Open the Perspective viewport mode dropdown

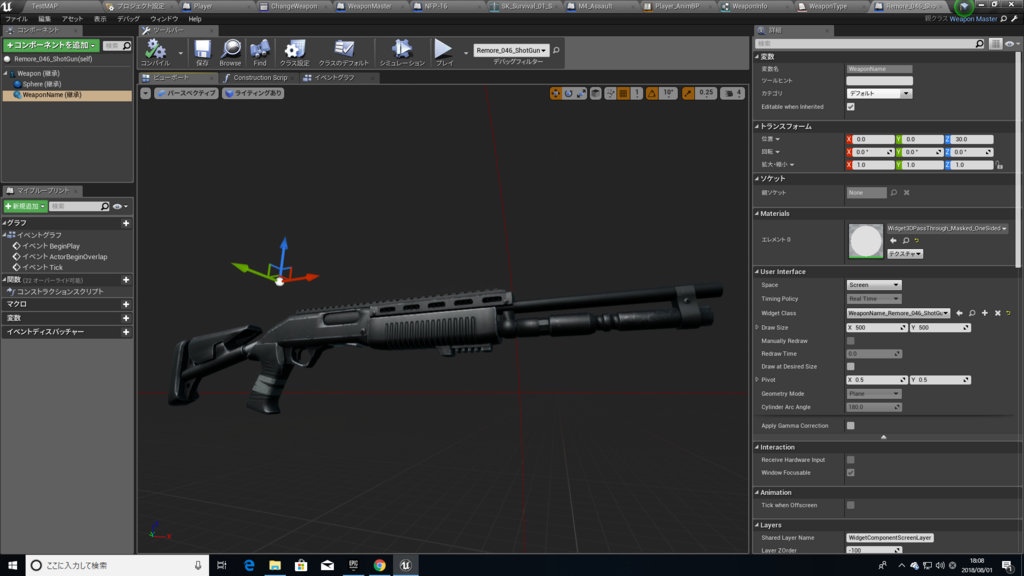tap(186, 93)
